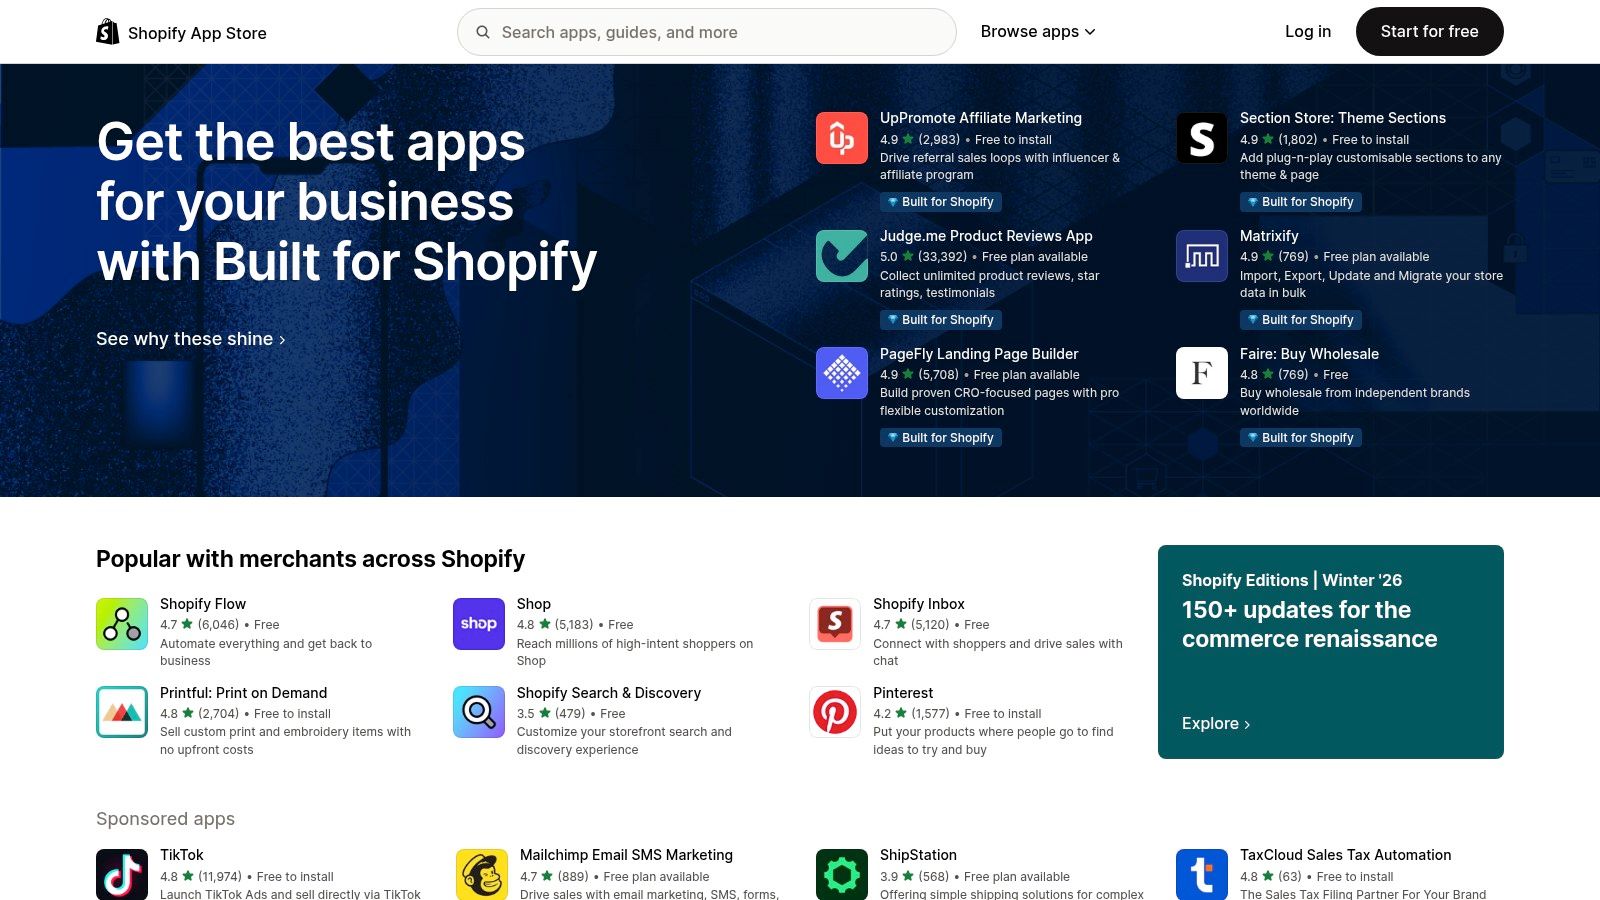The width and height of the screenshot is (1600, 900).
Task: Select the Shopify Flow icon
Action: click(x=121, y=624)
